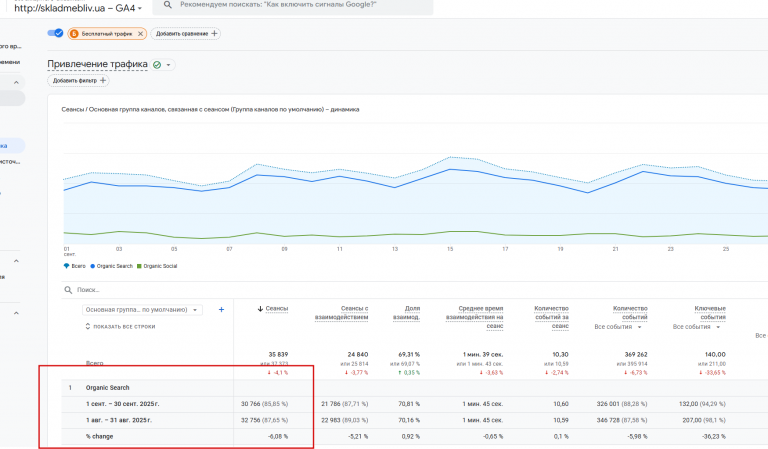Select the highlighted sidebar report item
Image resolution: width=768 pixels, height=449 pixels.
tap(12, 146)
